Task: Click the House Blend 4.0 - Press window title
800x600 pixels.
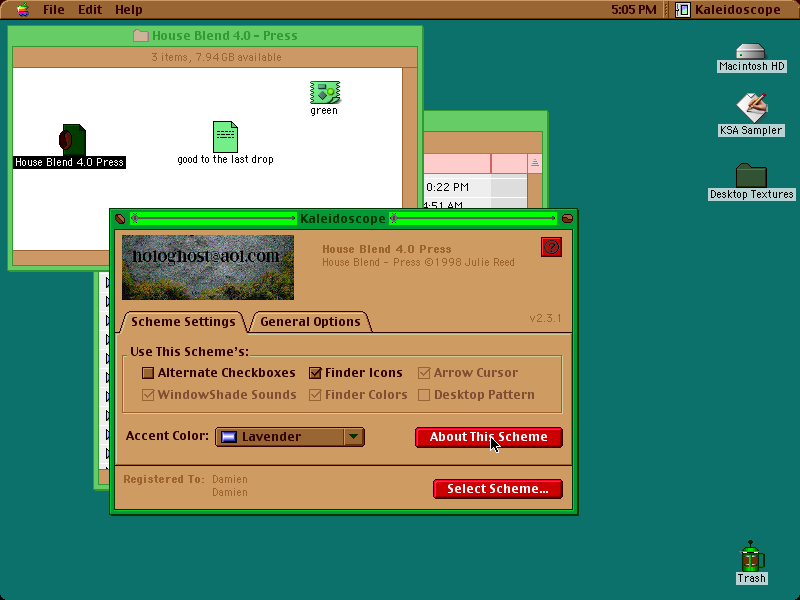Action: pyautogui.click(x=224, y=36)
